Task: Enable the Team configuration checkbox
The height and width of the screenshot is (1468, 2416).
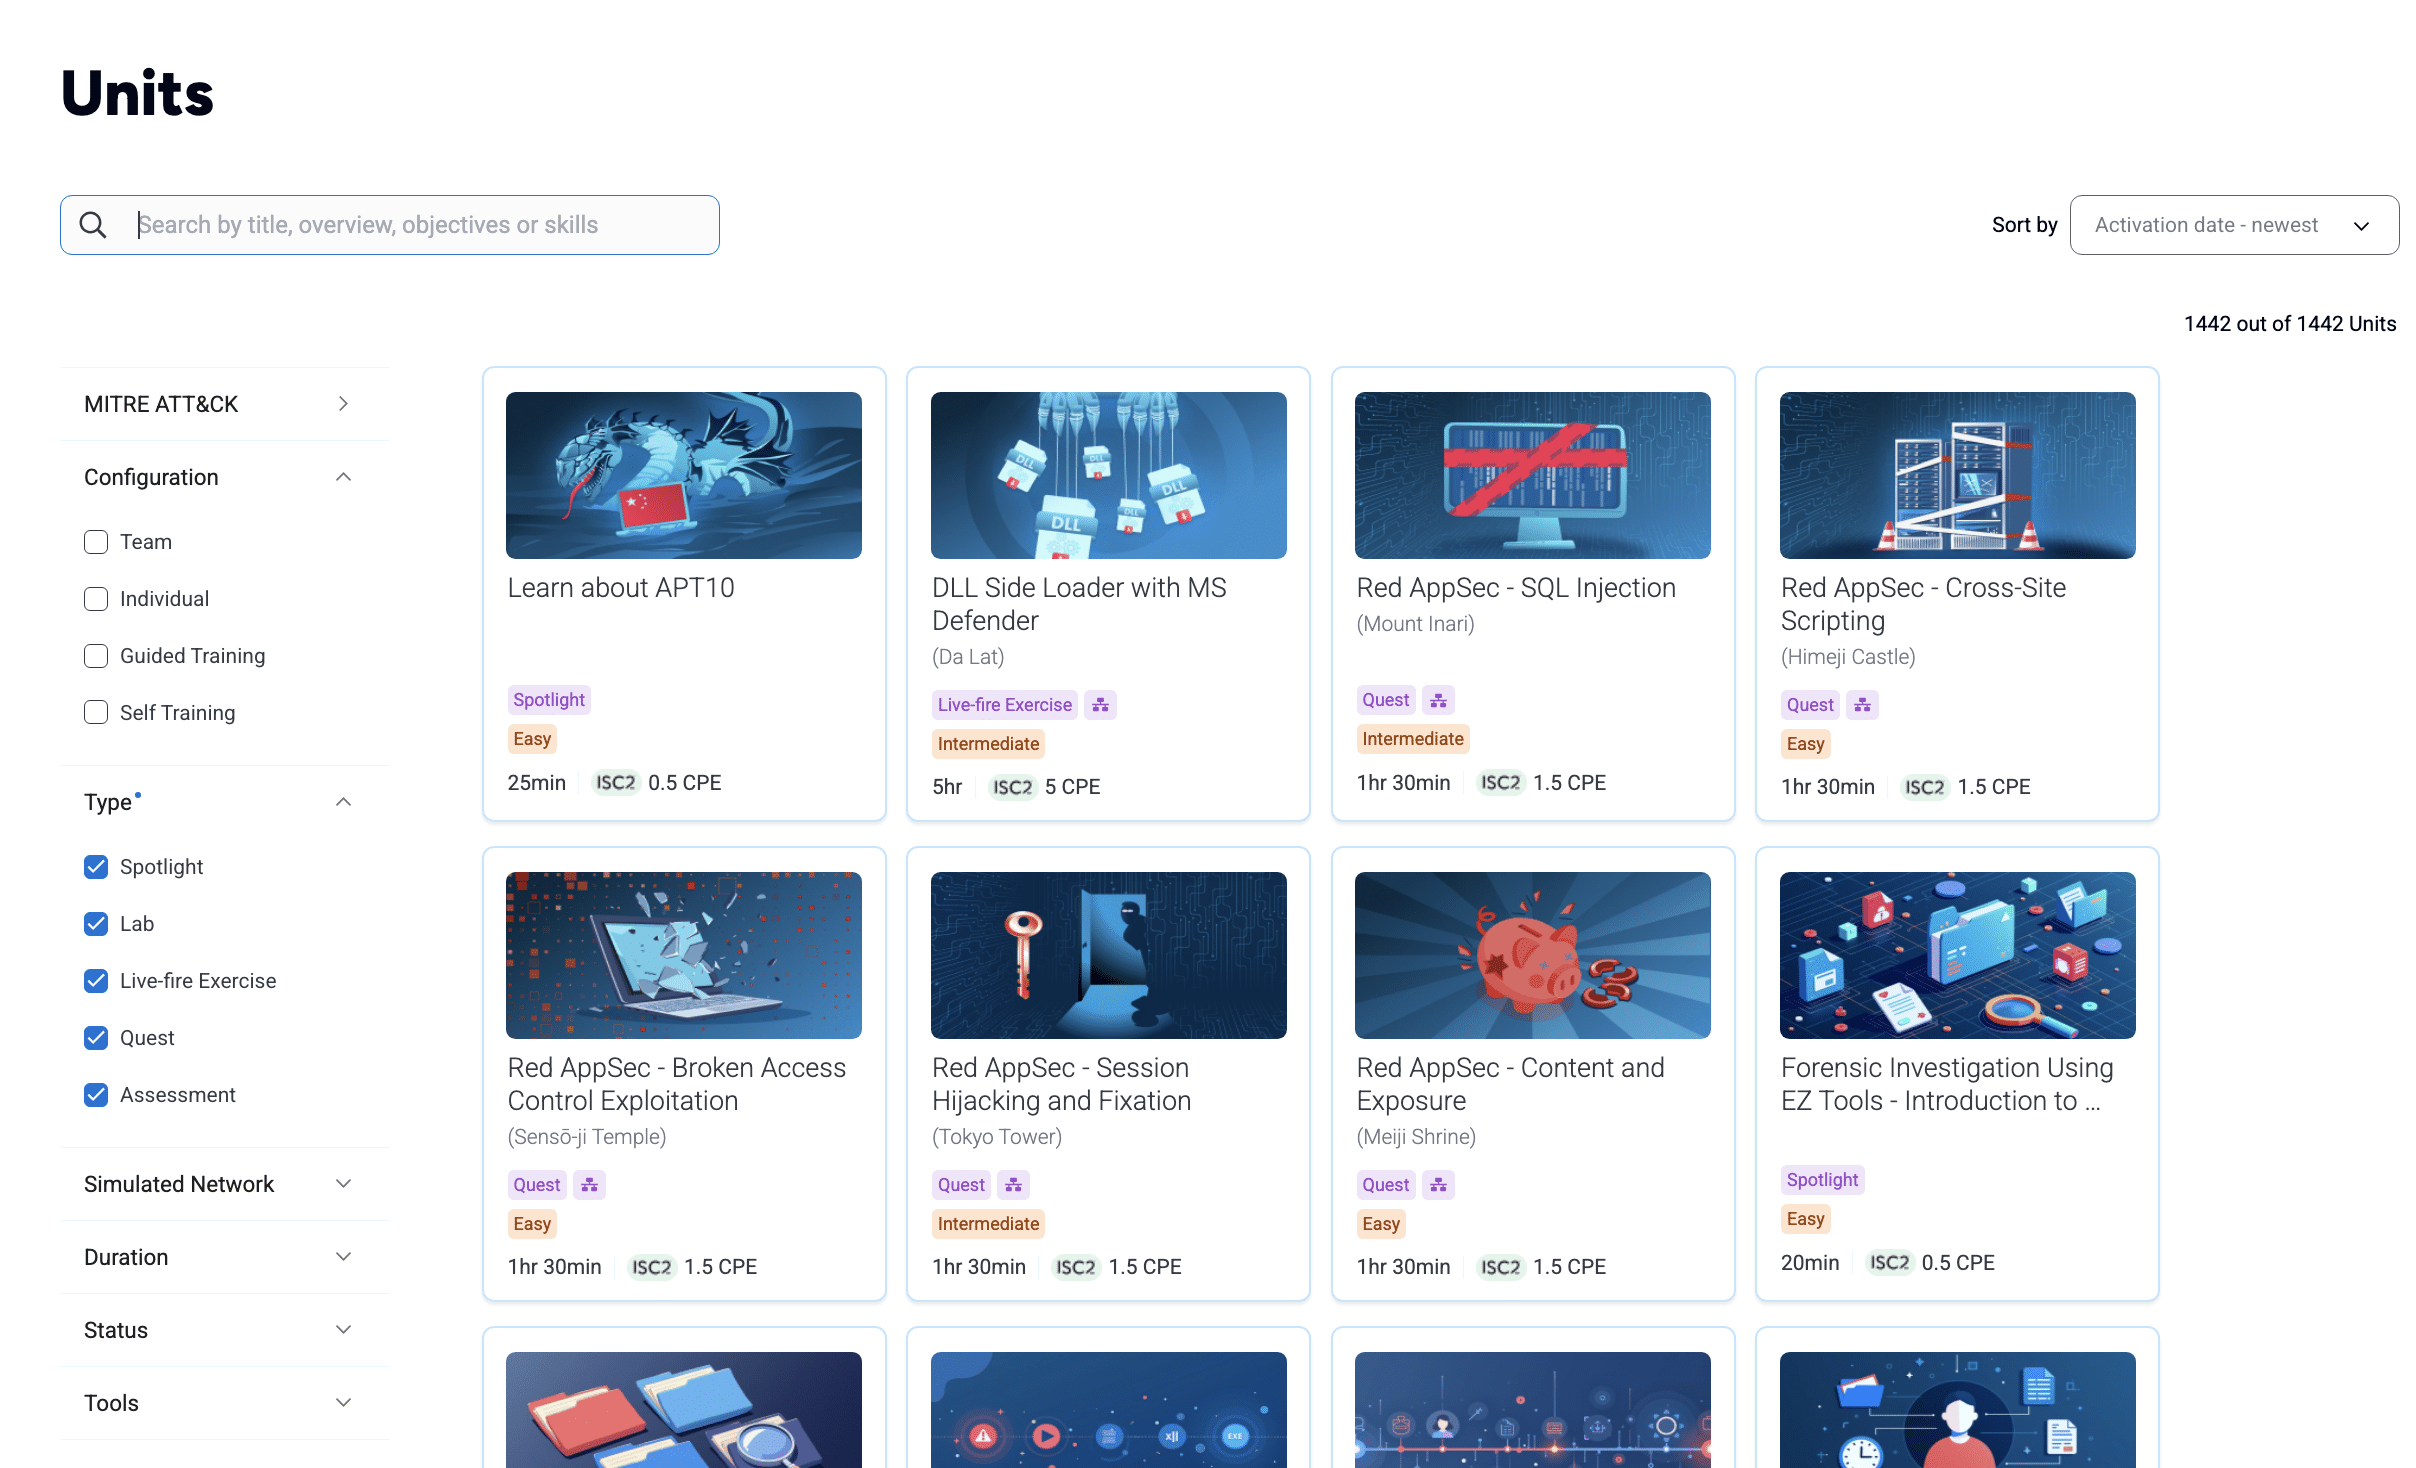Action: (96, 542)
